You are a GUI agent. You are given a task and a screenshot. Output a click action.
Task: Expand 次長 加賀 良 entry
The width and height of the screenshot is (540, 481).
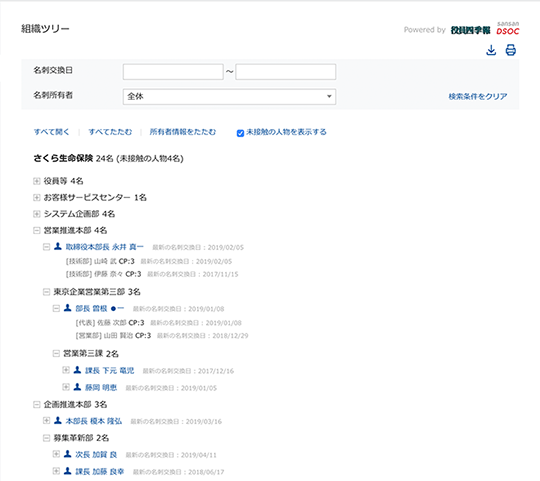56,454
